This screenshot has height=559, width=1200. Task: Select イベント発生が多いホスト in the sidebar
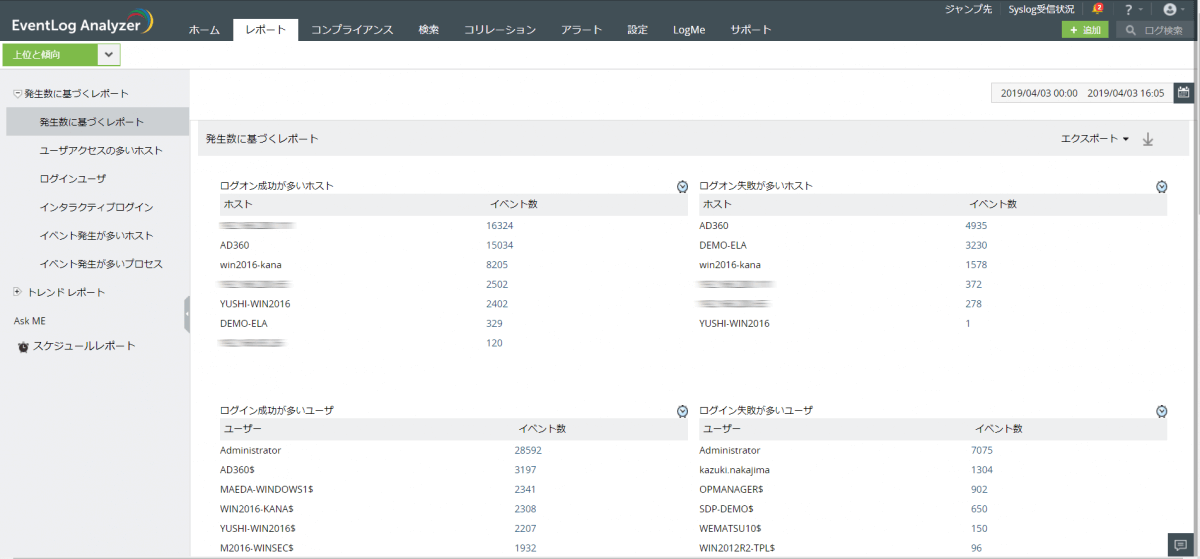coord(96,236)
